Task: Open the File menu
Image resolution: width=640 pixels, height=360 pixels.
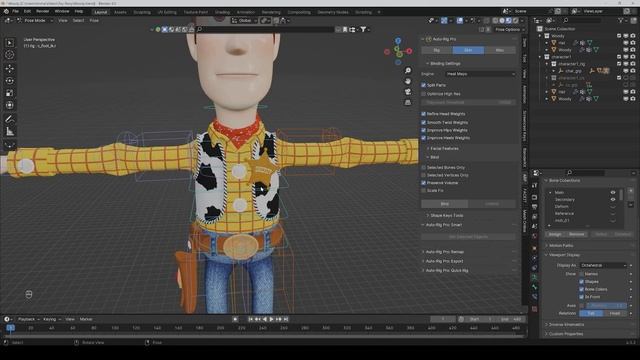Action: coord(16,11)
